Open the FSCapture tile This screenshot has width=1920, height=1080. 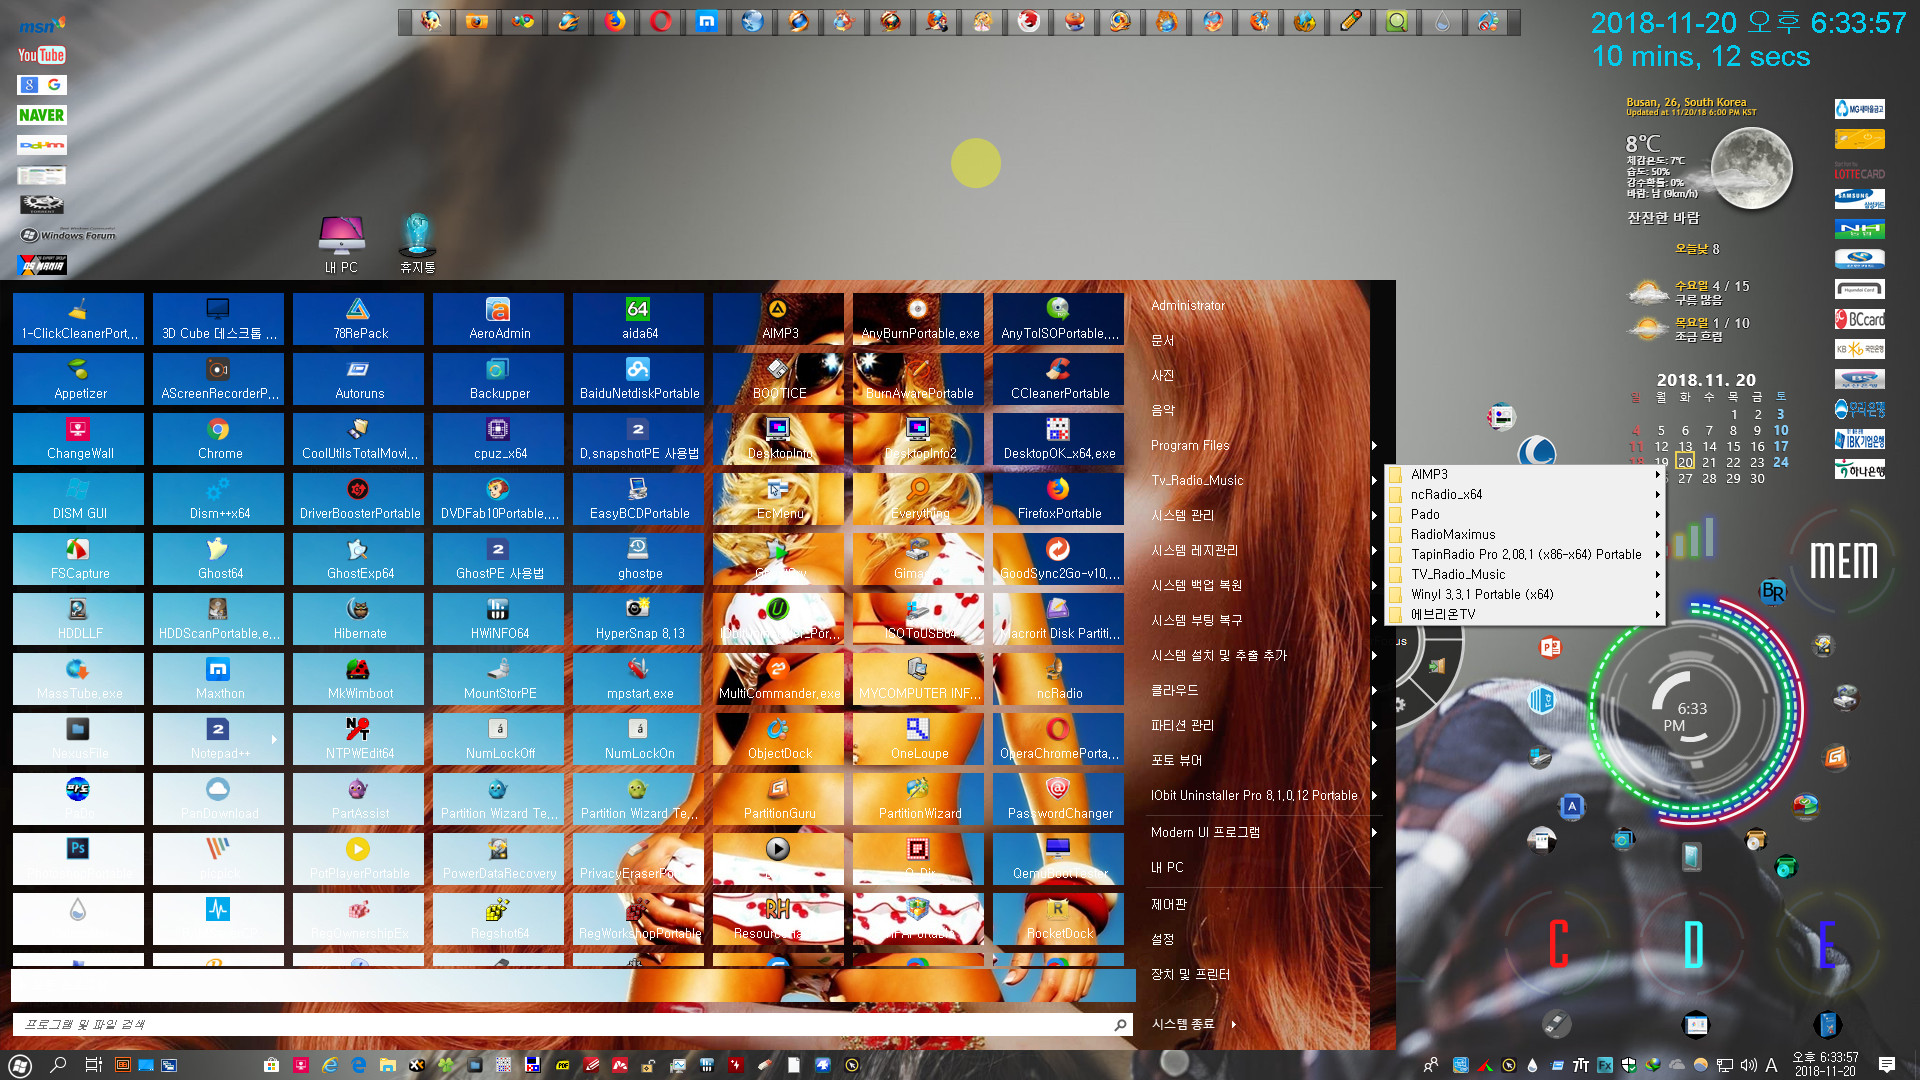point(79,559)
